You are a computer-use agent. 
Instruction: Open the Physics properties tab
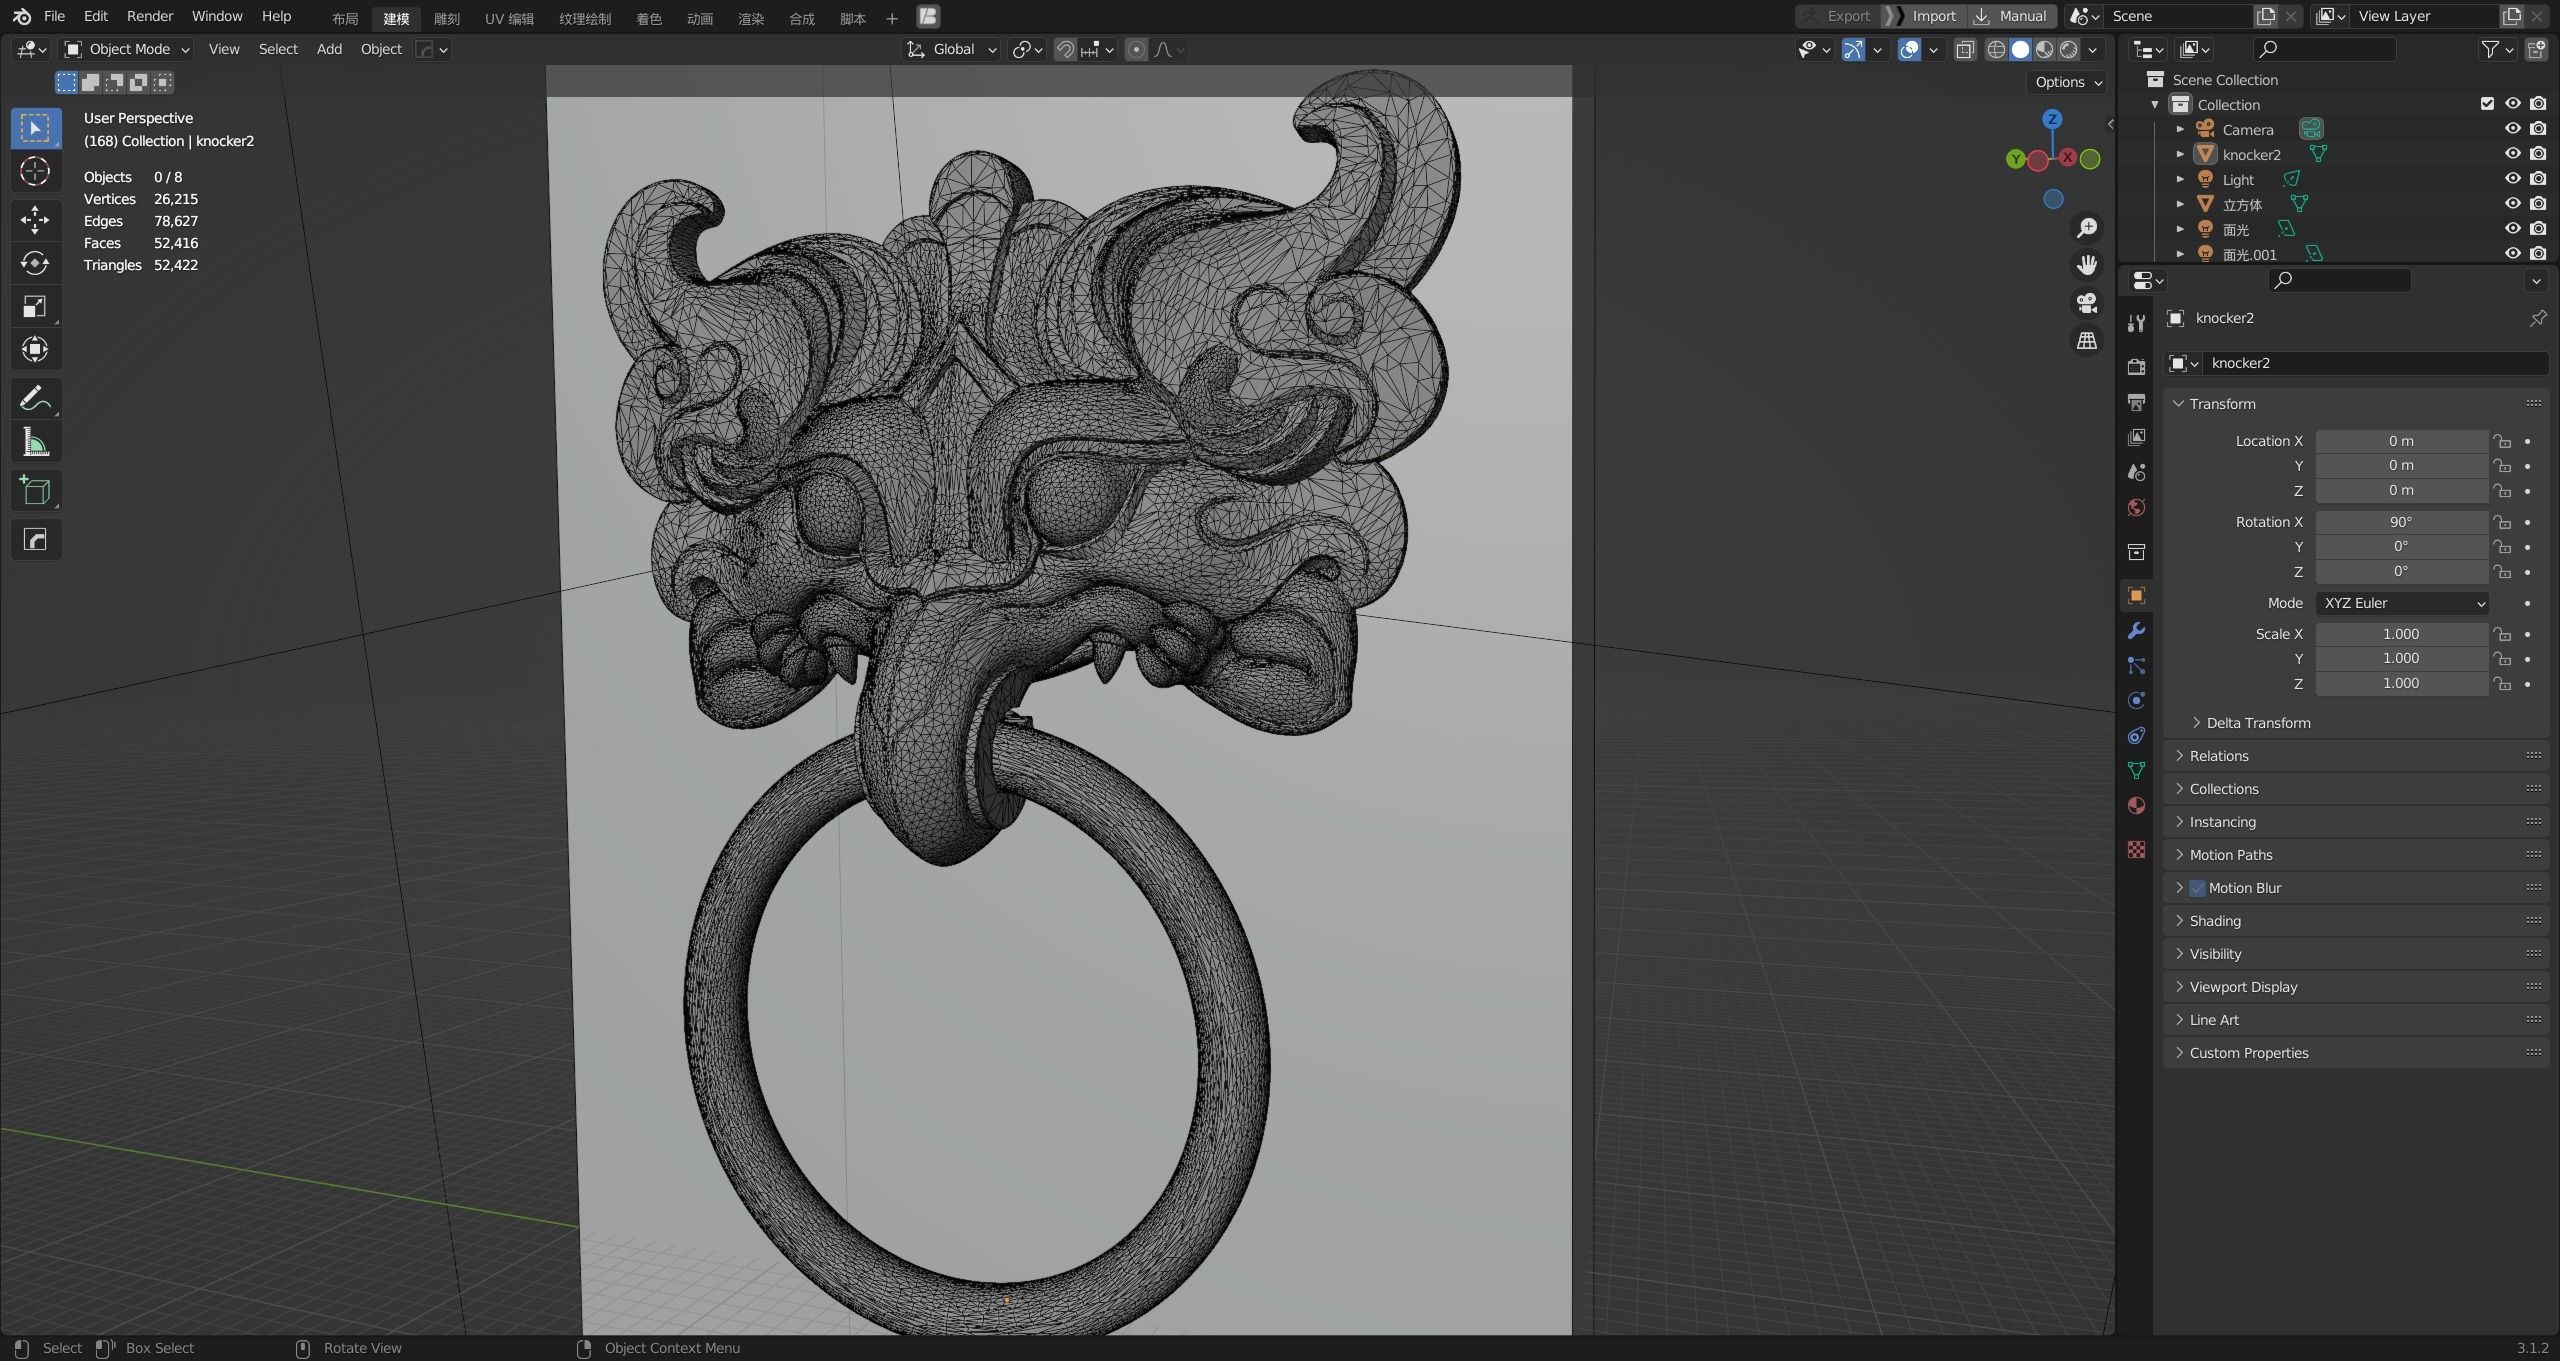(2136, 701)
